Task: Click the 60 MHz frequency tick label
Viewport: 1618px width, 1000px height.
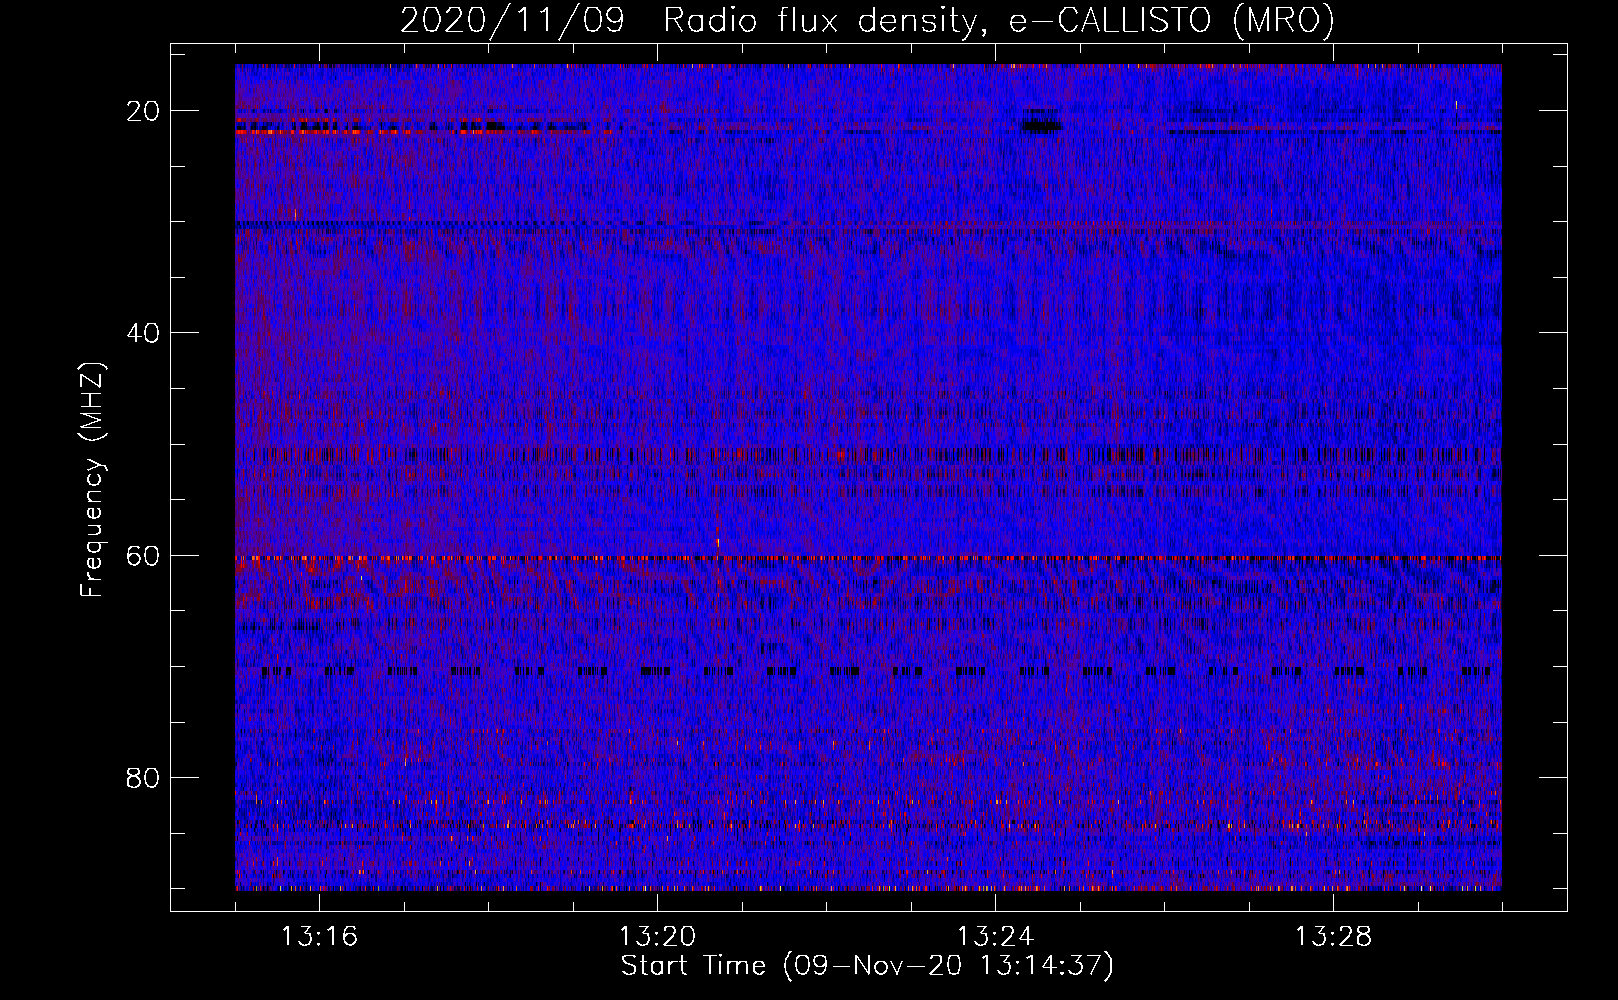Action: click(x=144, y=555)
